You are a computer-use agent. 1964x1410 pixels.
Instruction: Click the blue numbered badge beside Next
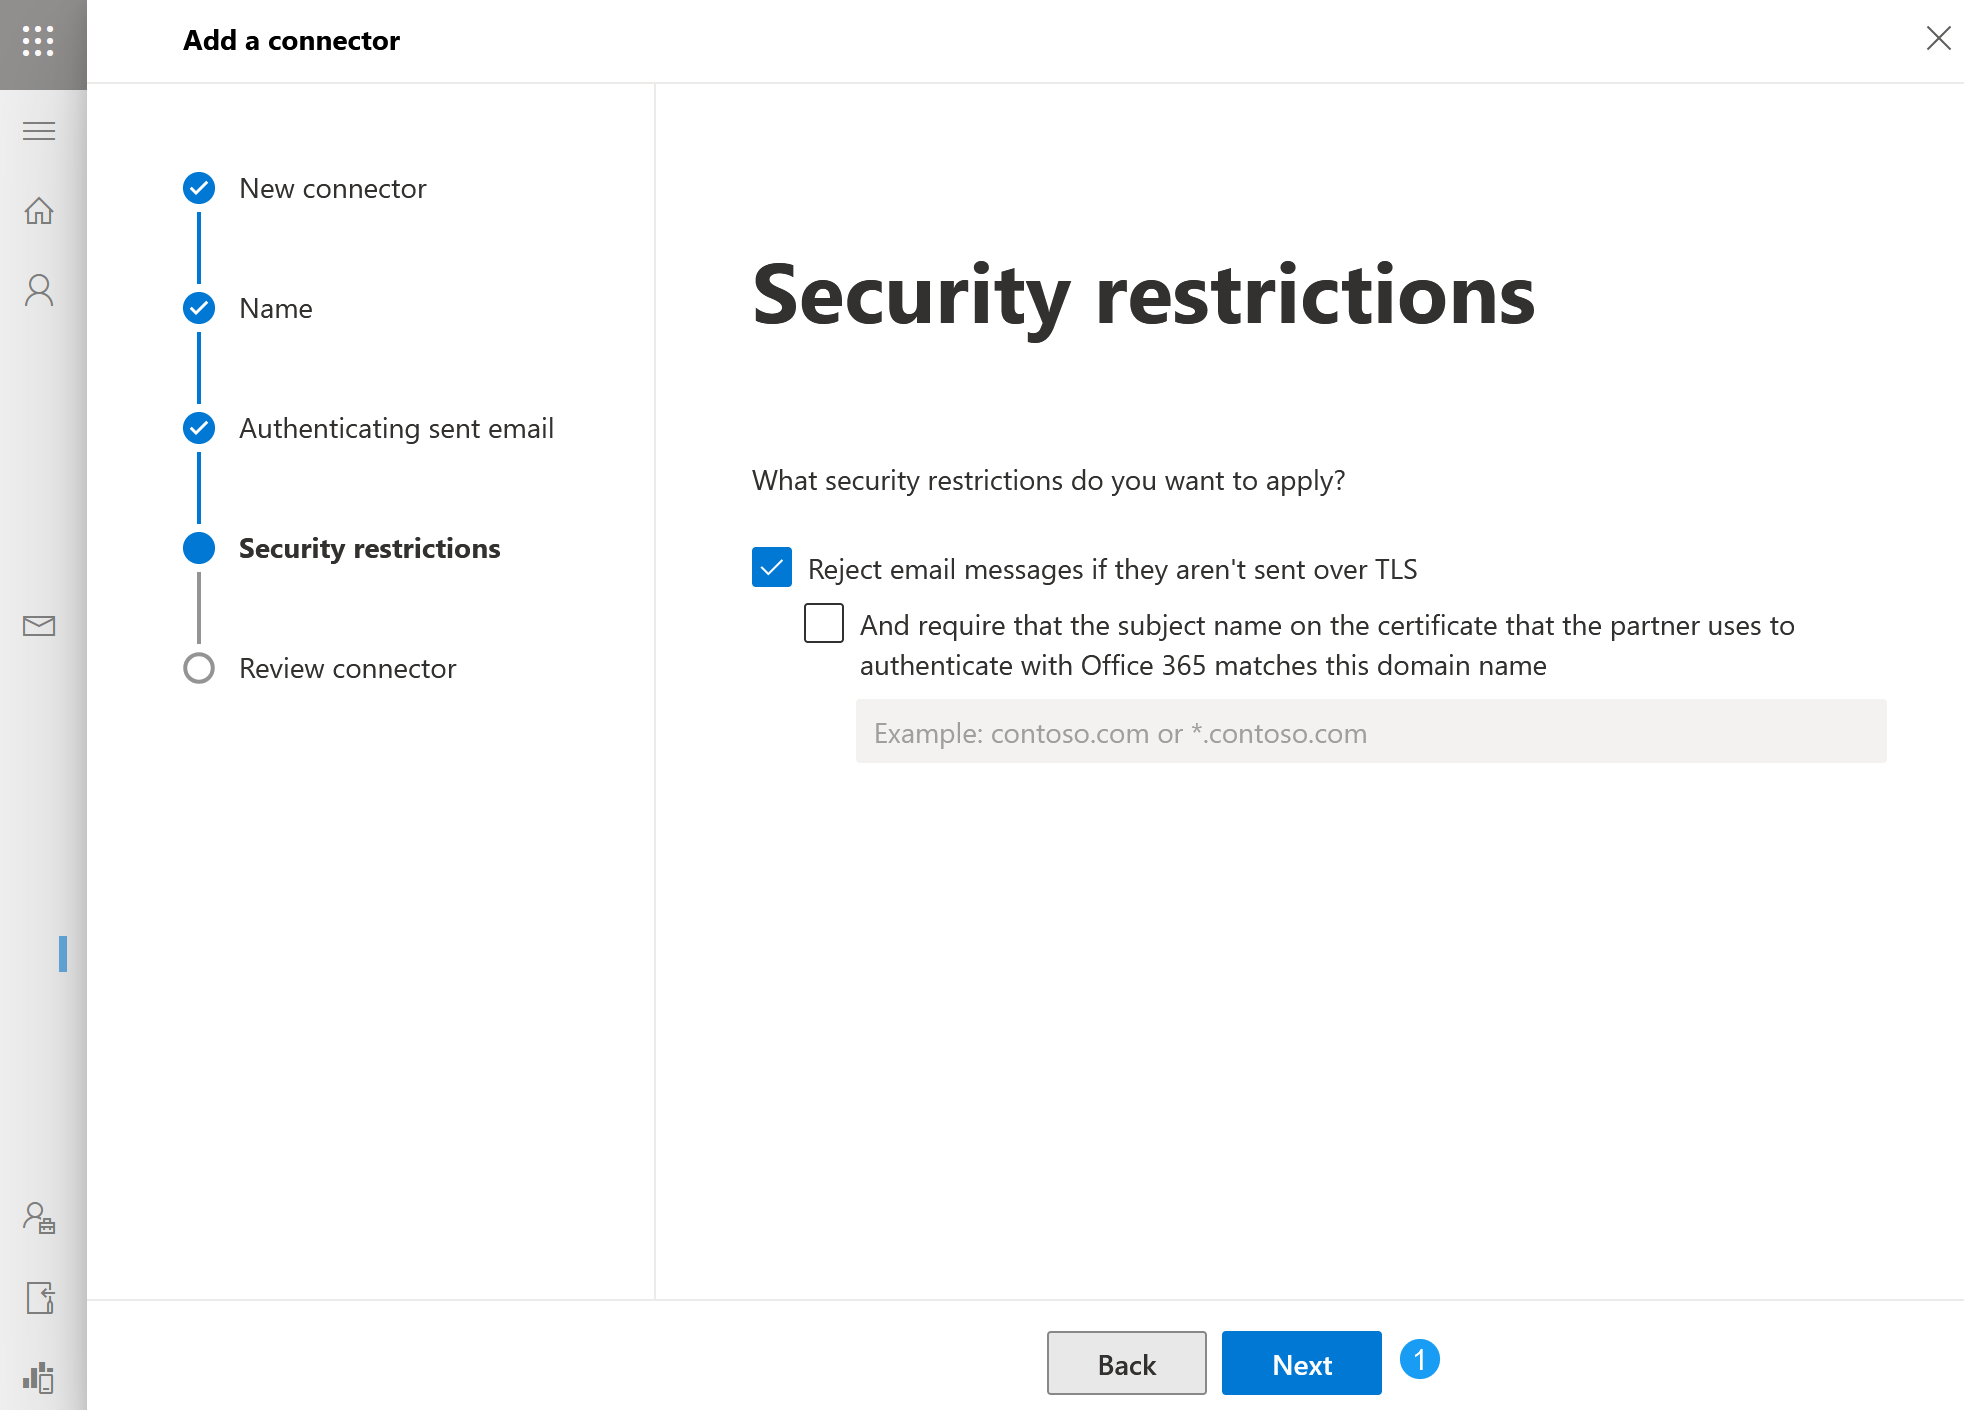click(x=1419, y=1360)
